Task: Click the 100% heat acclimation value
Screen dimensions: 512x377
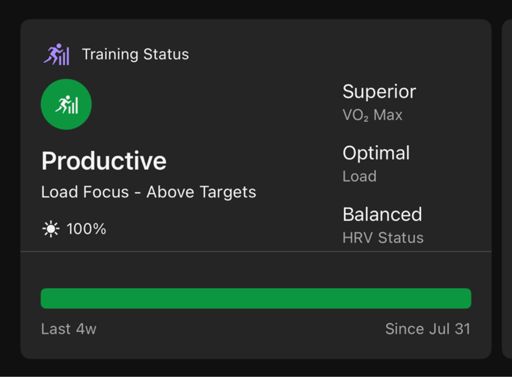Action: [x=86, y=229]
